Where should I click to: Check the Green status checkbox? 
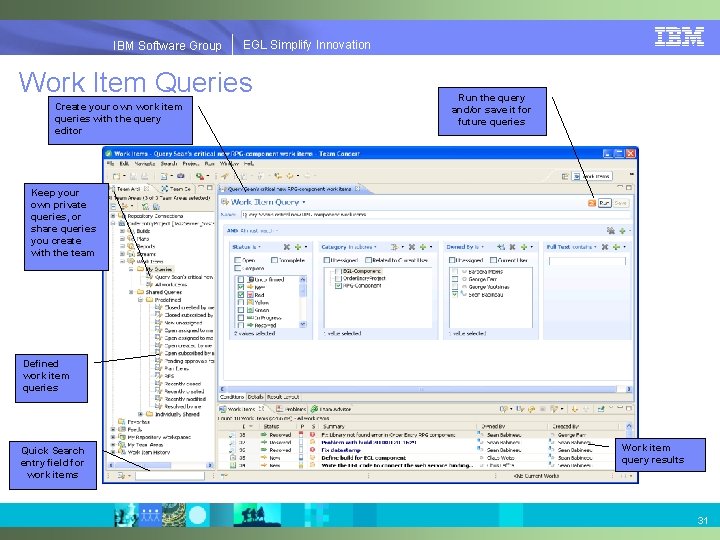(x=241, y=310)
